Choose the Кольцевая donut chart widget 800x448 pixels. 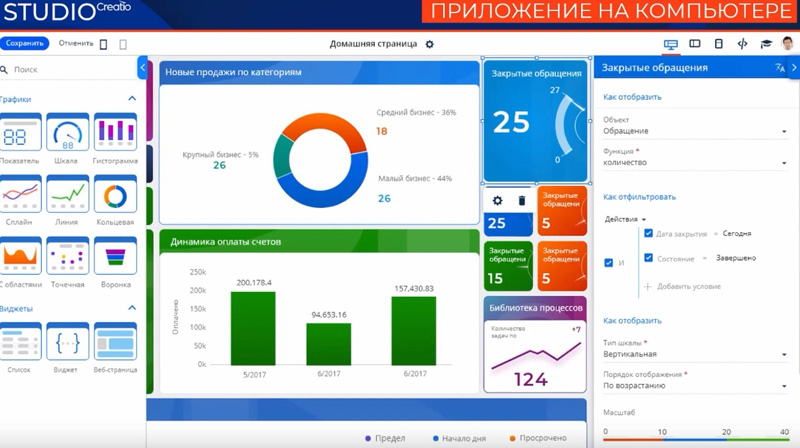pyautogui.click(x=115, y=196)
